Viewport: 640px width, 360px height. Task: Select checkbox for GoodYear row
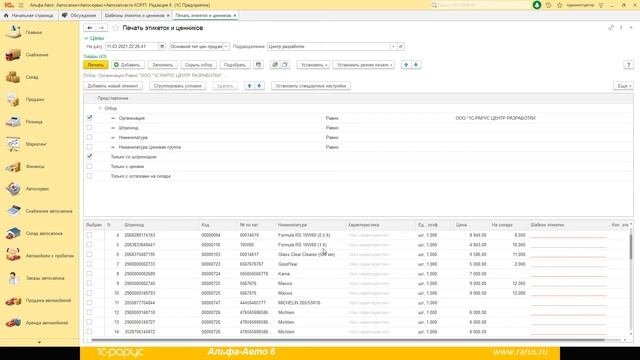pyautogui.click(x=89, y=264)
